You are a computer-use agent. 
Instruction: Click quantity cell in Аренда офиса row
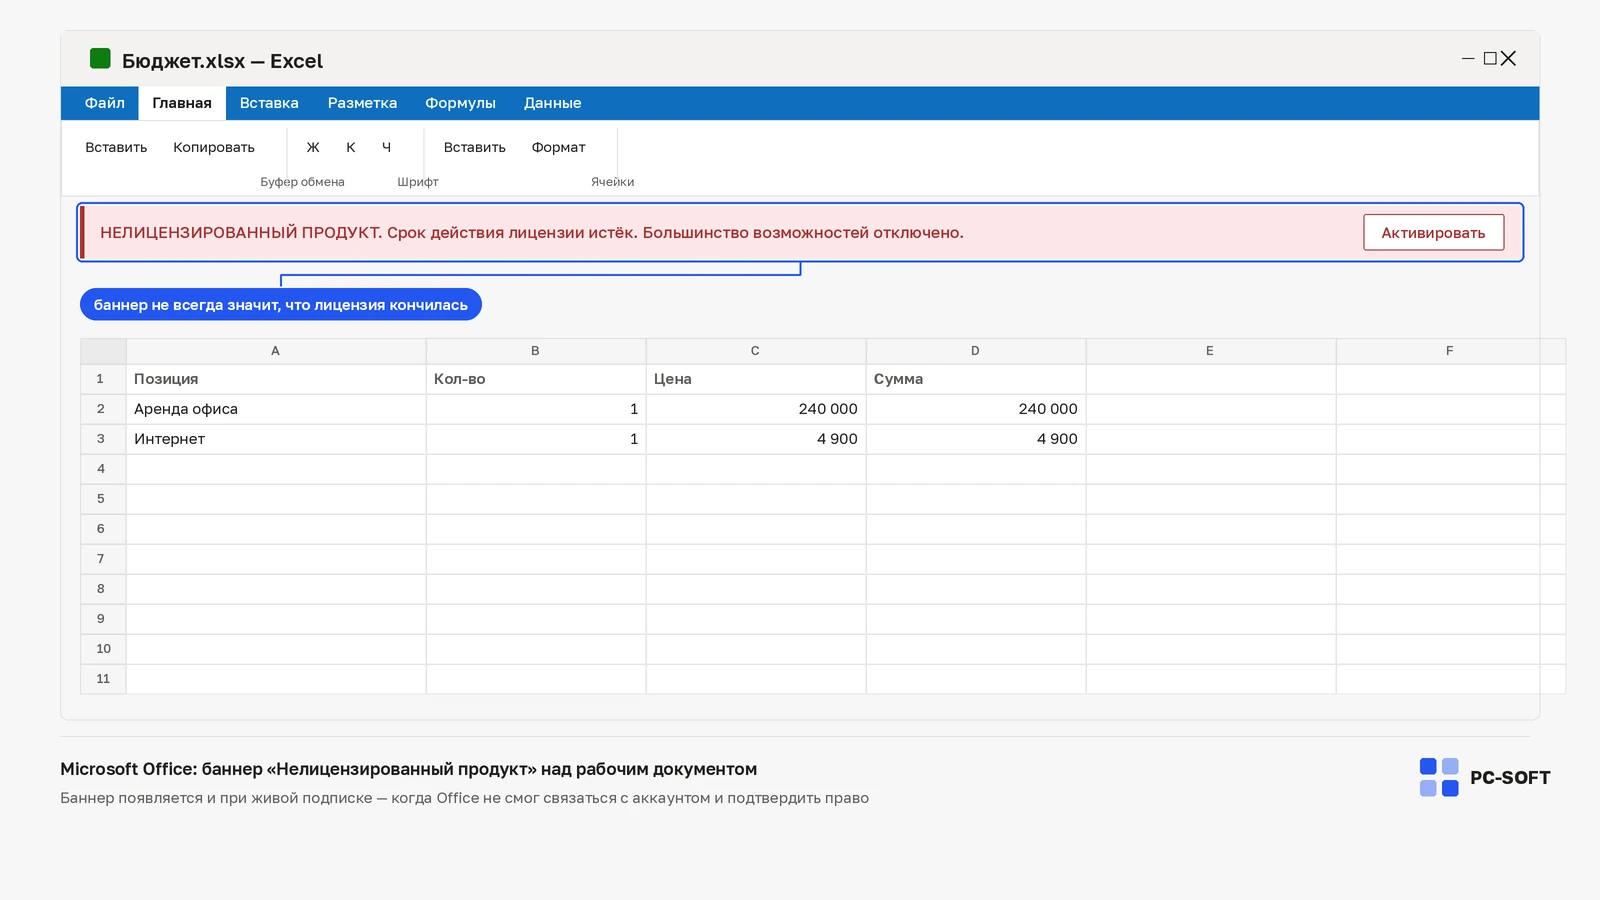[x=536, y=409]
